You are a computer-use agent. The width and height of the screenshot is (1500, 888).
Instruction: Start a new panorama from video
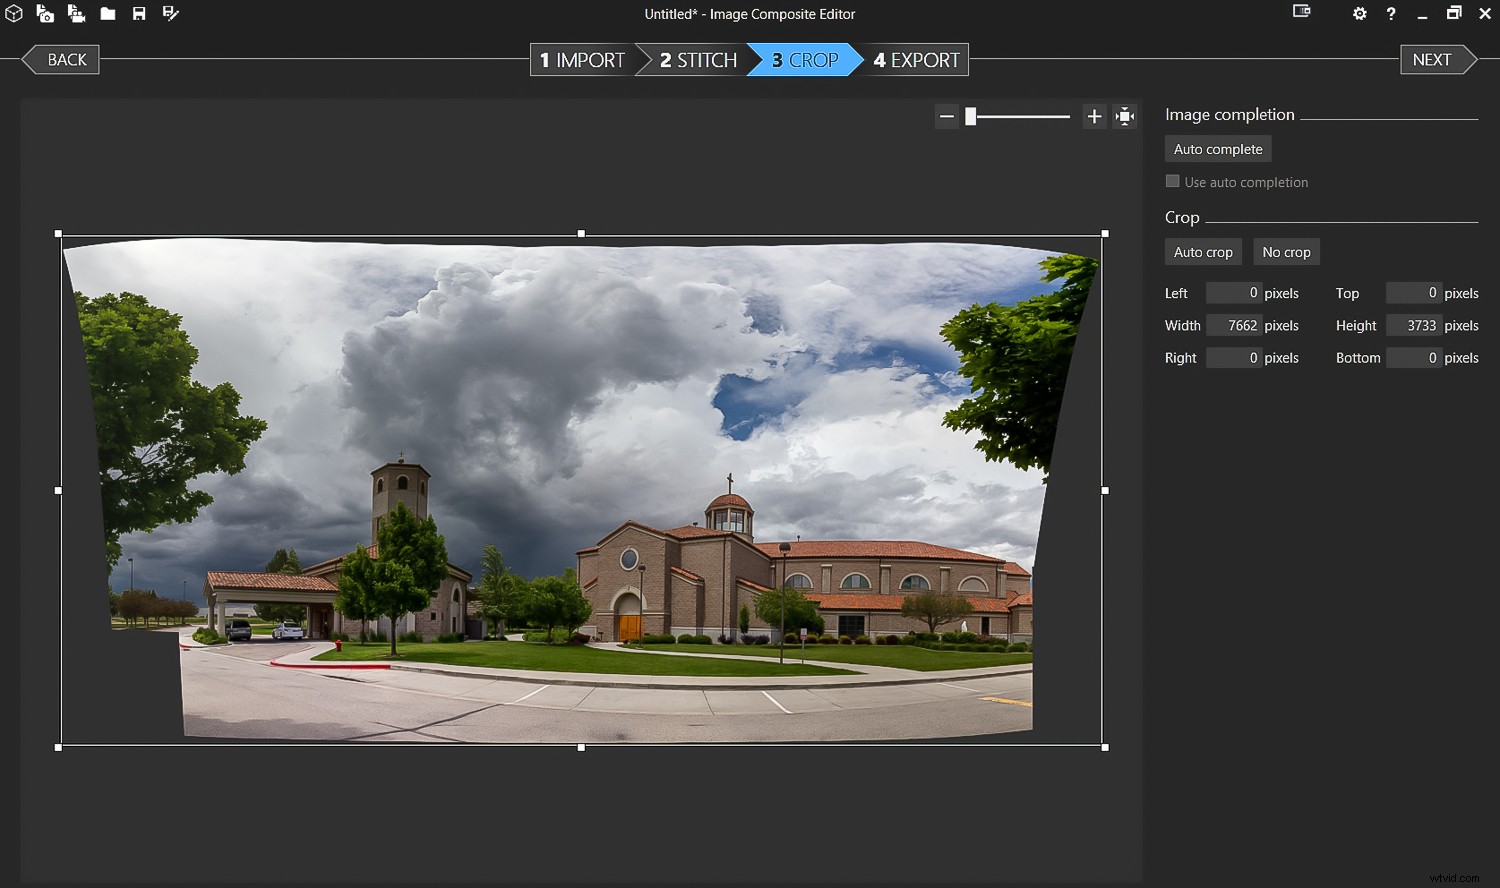coord(76,14)
